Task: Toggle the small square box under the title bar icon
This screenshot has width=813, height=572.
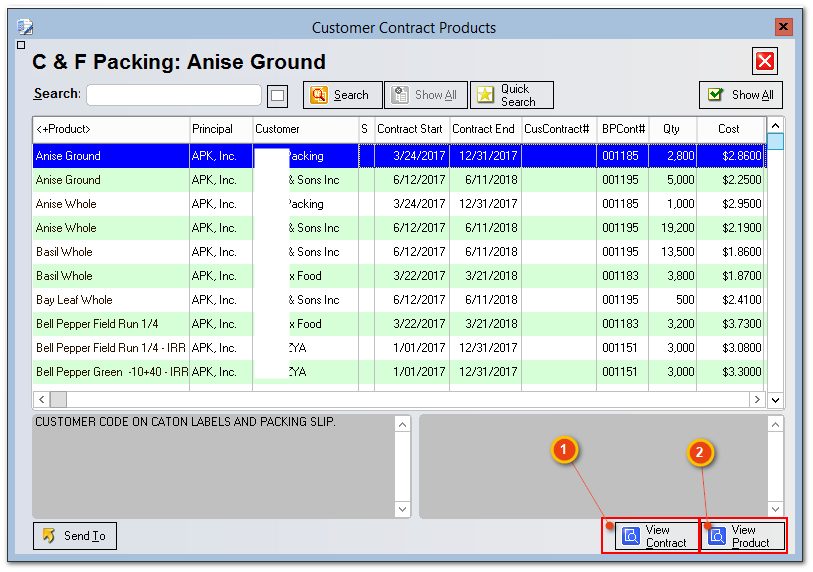Action: 21,45
